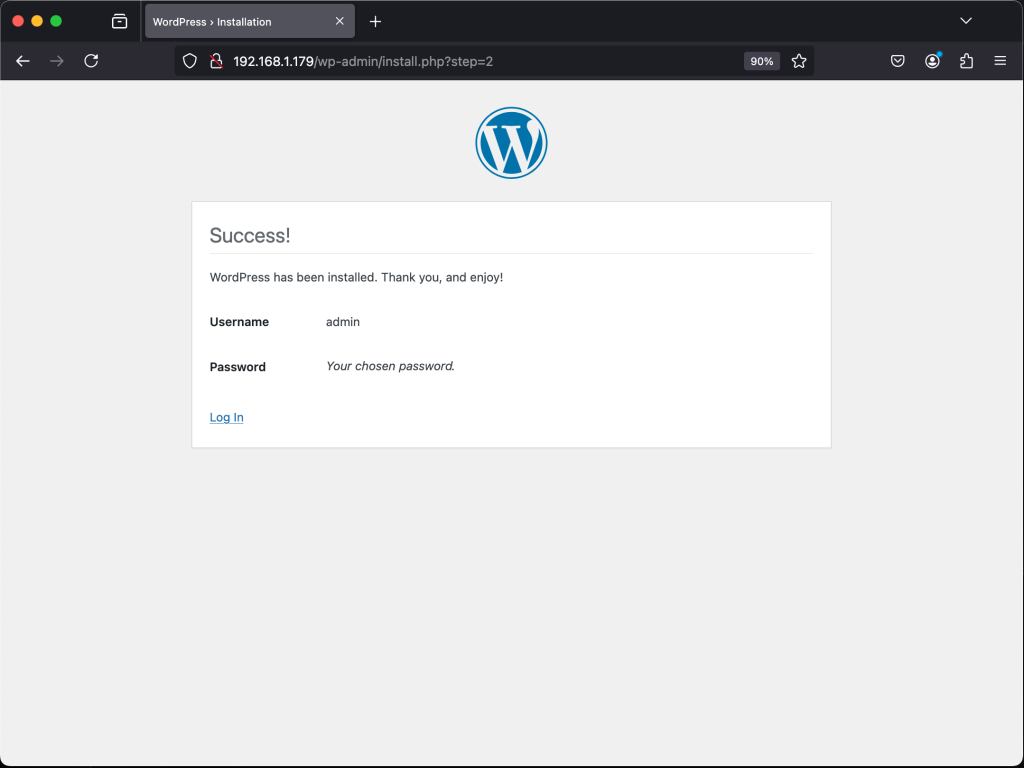The height and width of the screenshot is (768, 1024).
Task: Open the application menu hamburger icon
Action: (1000, 61)
